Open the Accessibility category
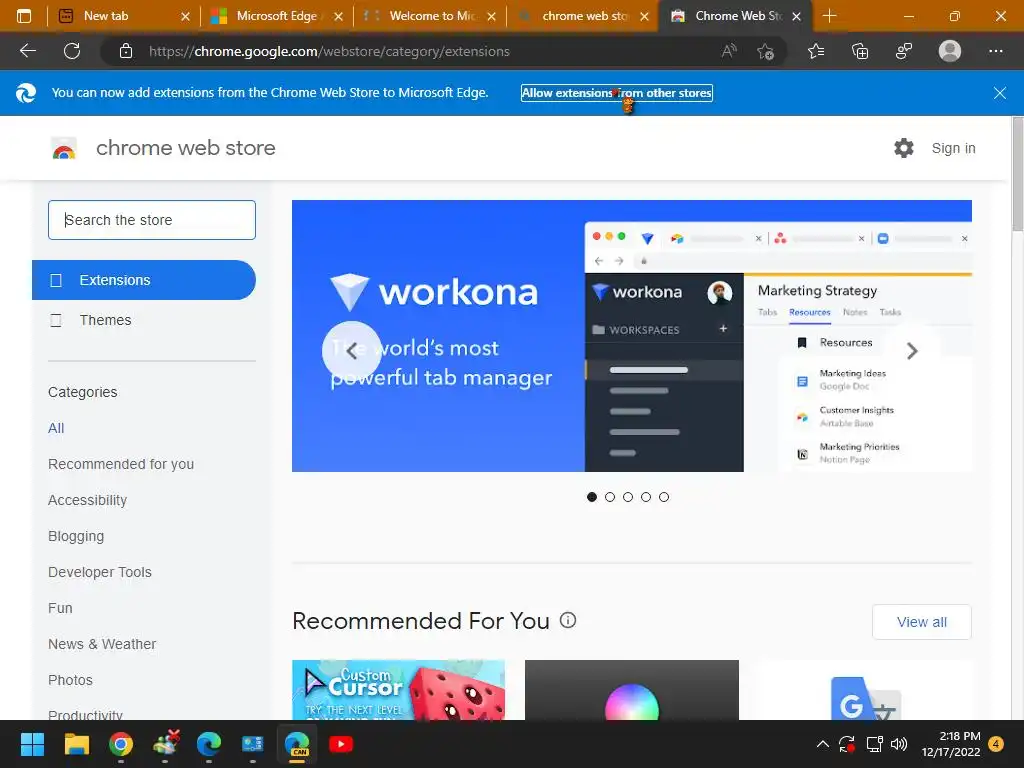The image size is (1024, 768). tap(88, 500)
